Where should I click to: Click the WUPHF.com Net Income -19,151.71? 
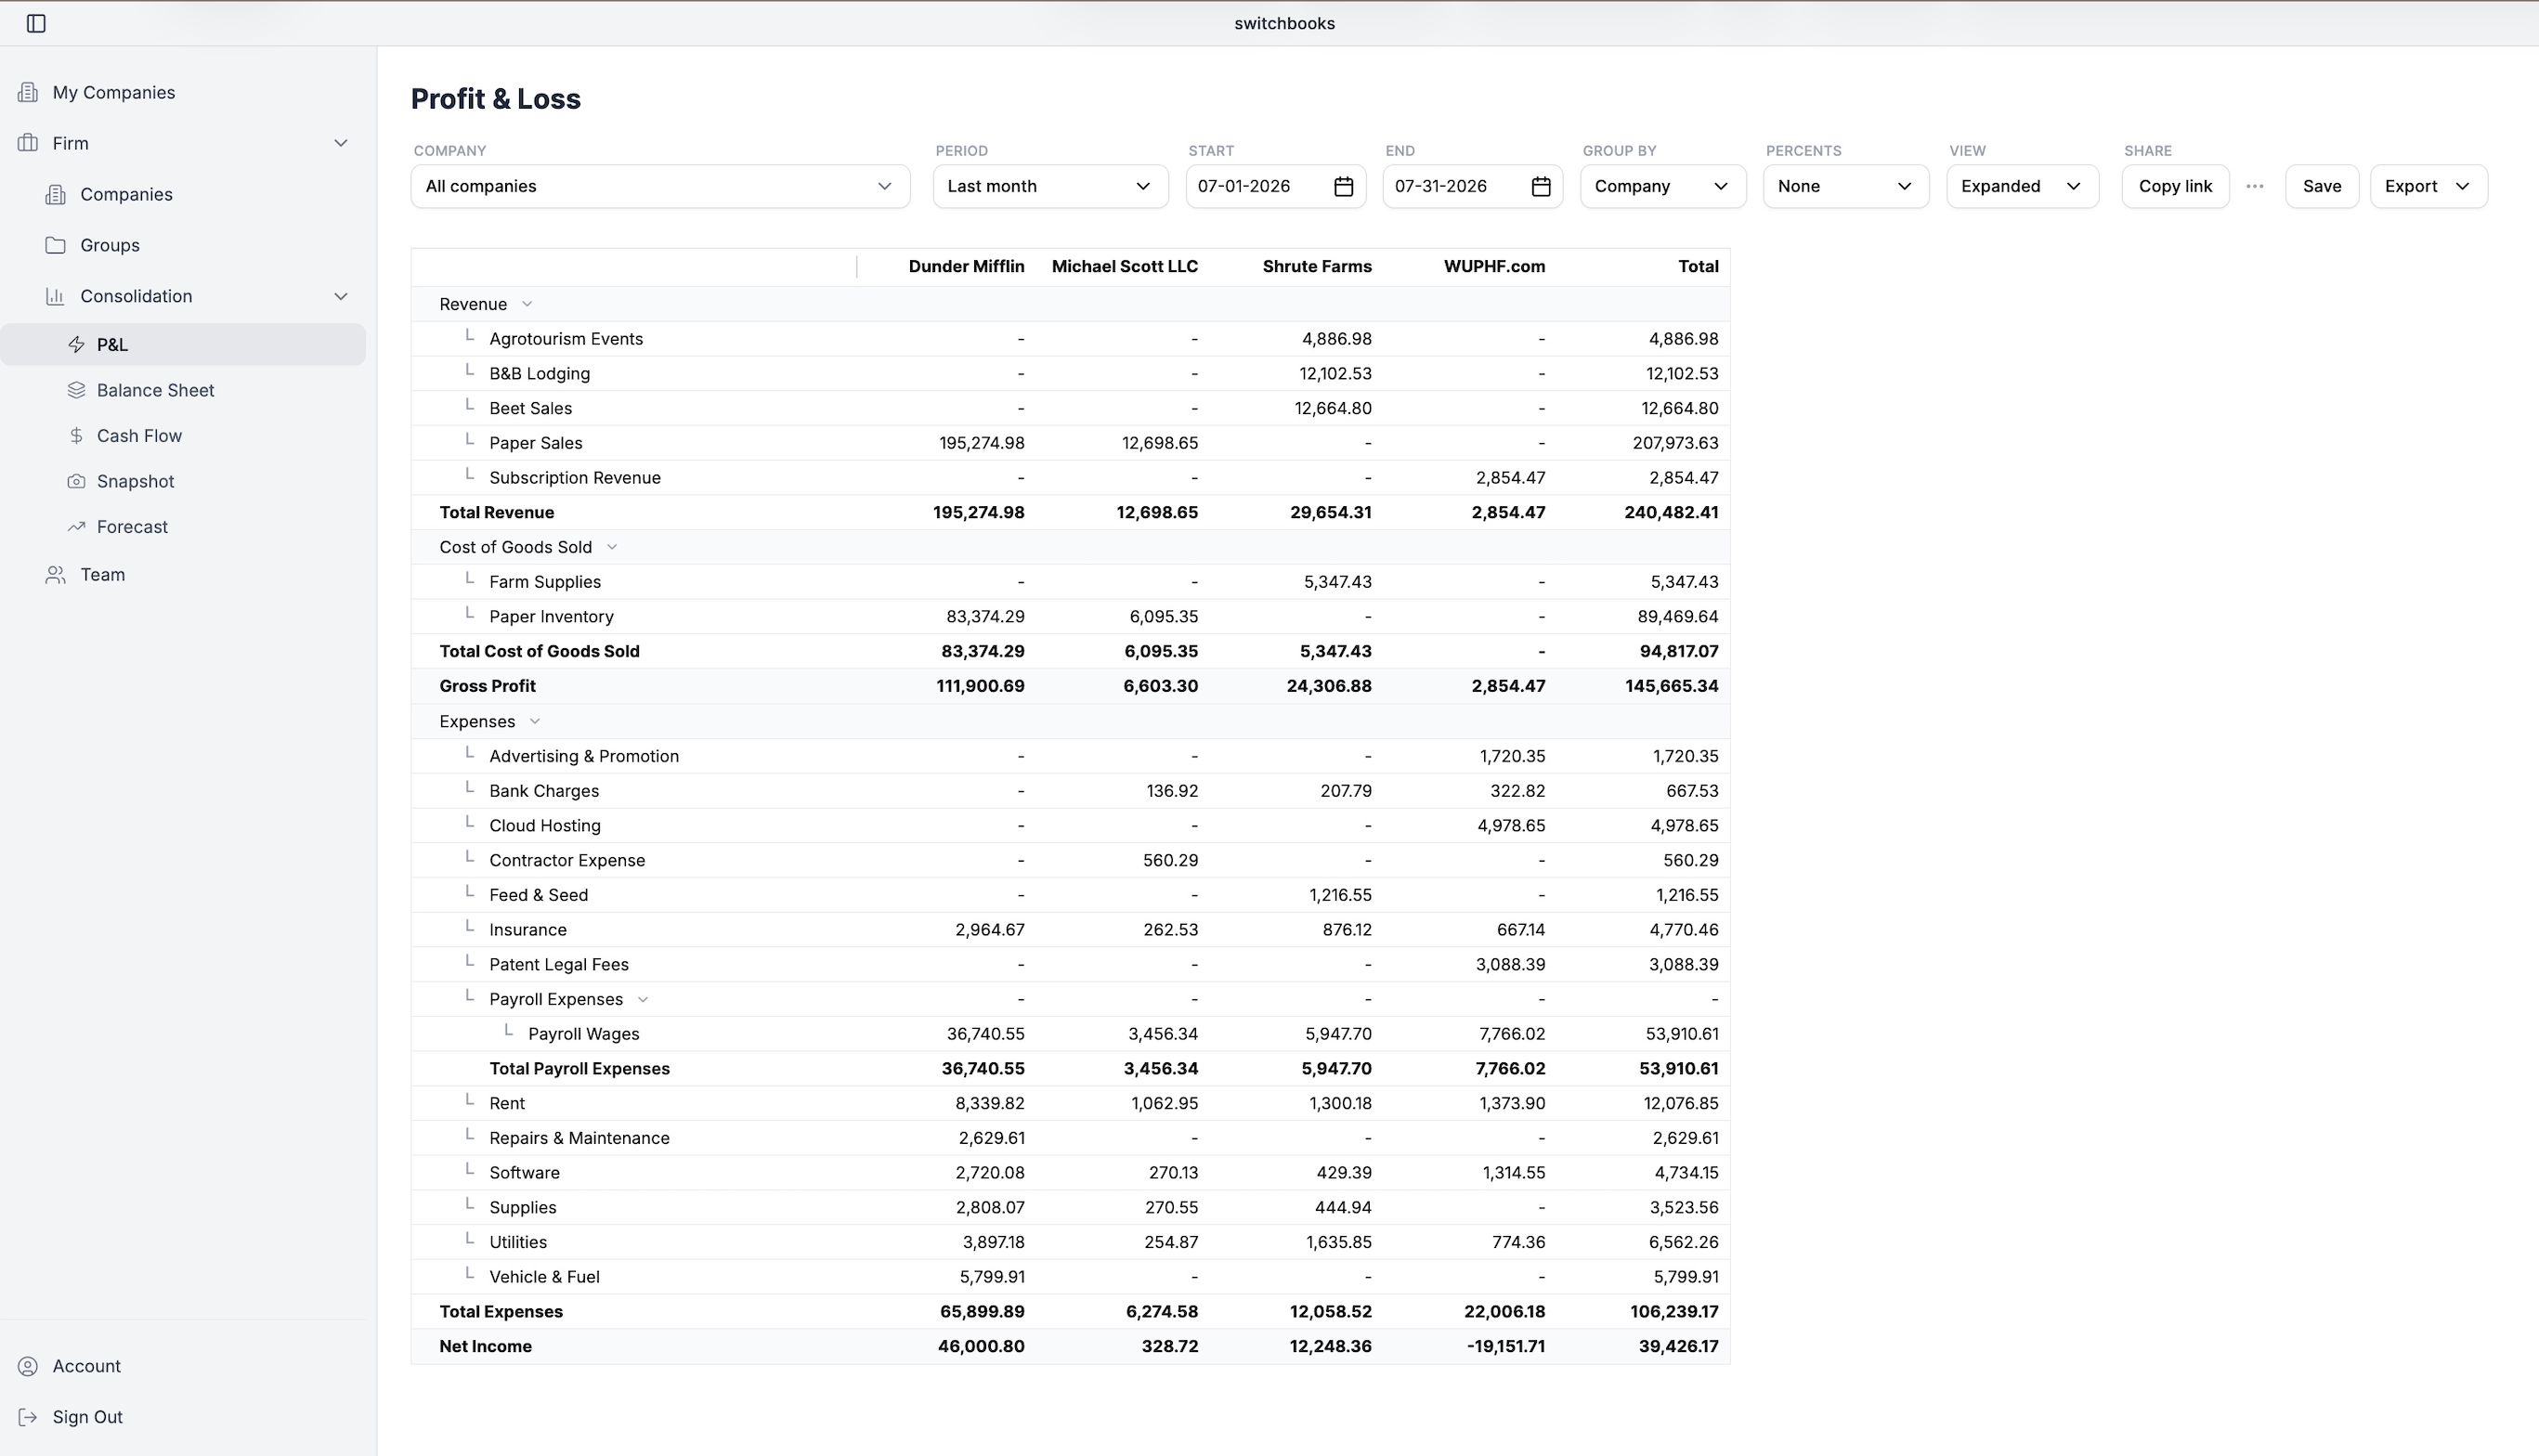coord(1506,1346)
